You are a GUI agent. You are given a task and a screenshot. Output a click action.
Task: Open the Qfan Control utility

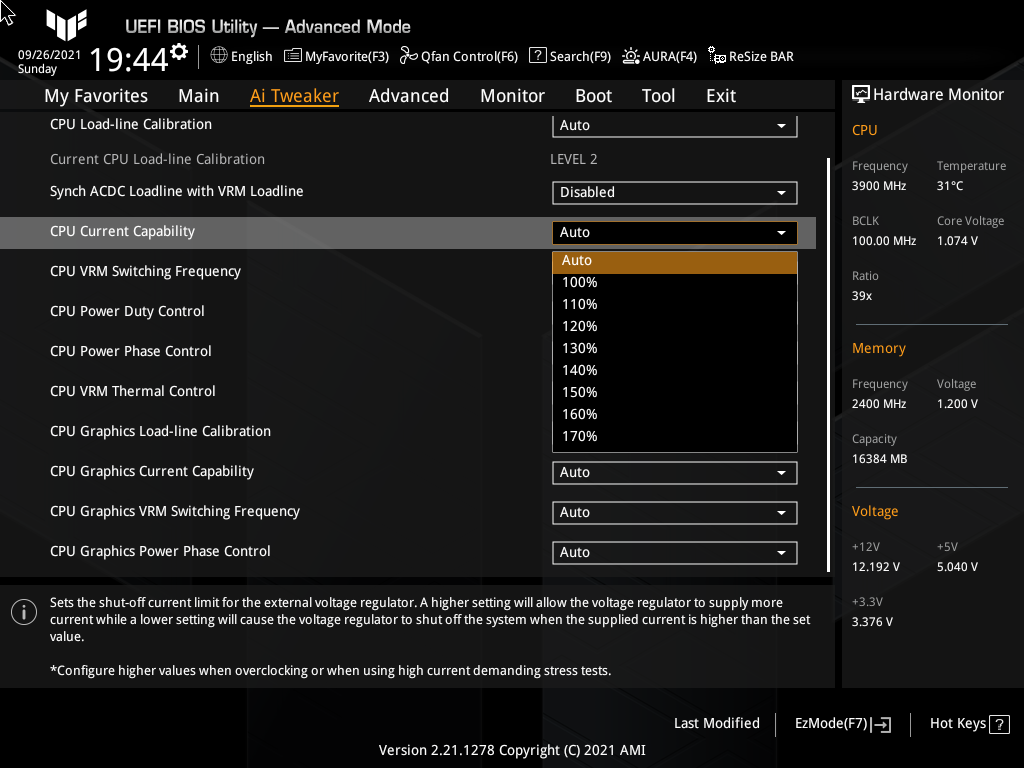click(459, 56)
